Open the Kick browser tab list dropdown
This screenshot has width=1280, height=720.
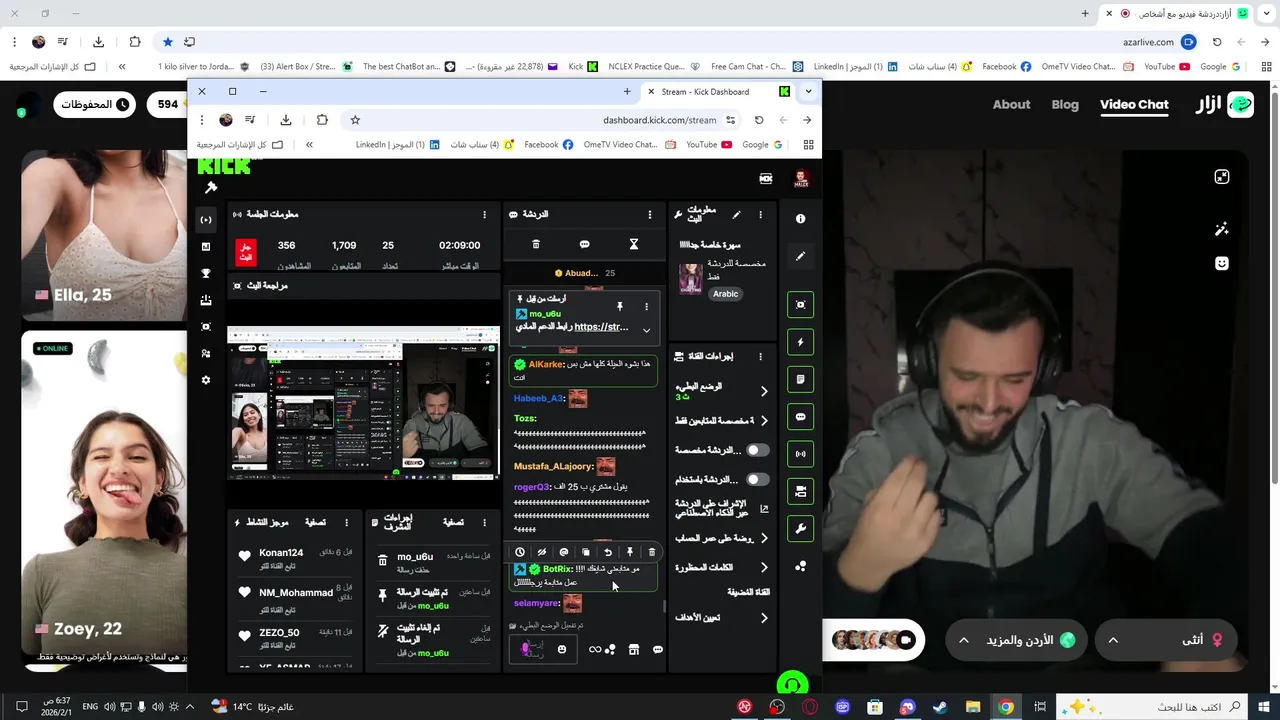[808, 91]
